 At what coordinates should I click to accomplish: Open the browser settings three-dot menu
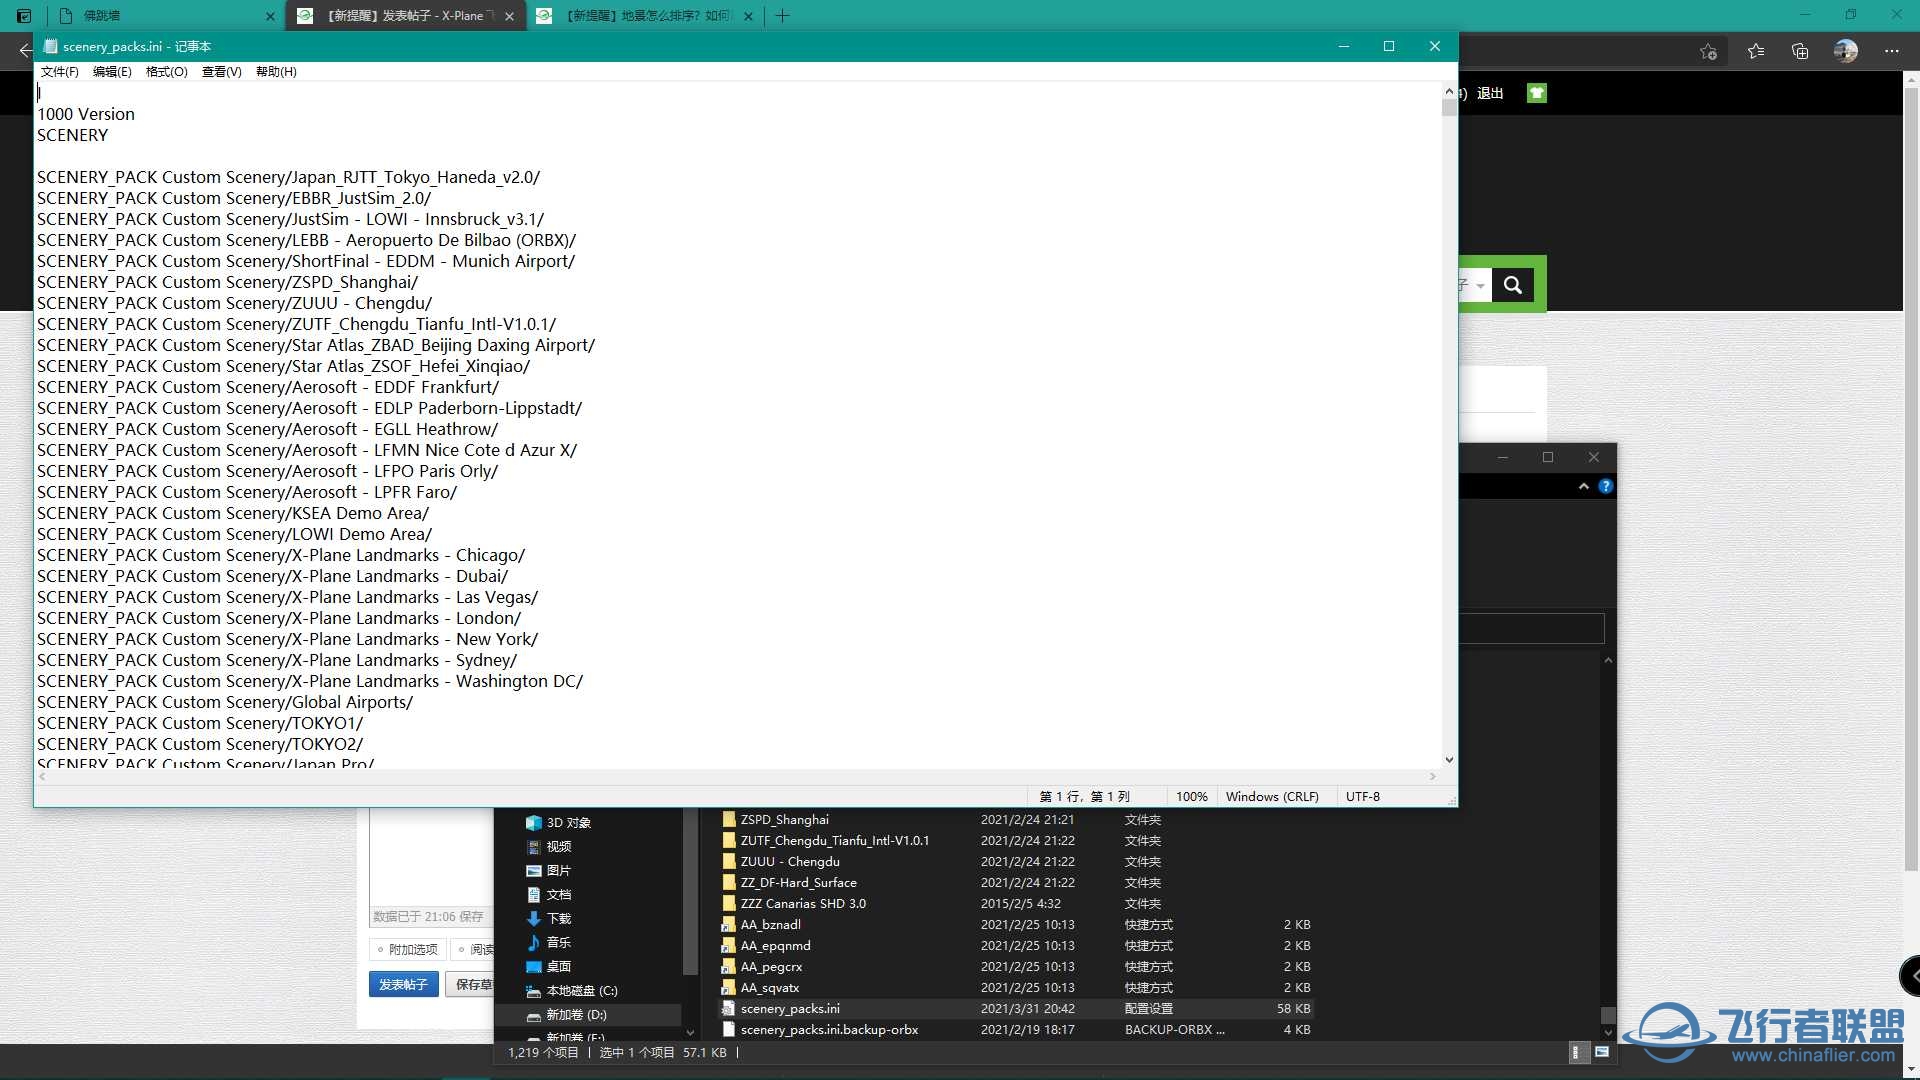pos(1891,51)
